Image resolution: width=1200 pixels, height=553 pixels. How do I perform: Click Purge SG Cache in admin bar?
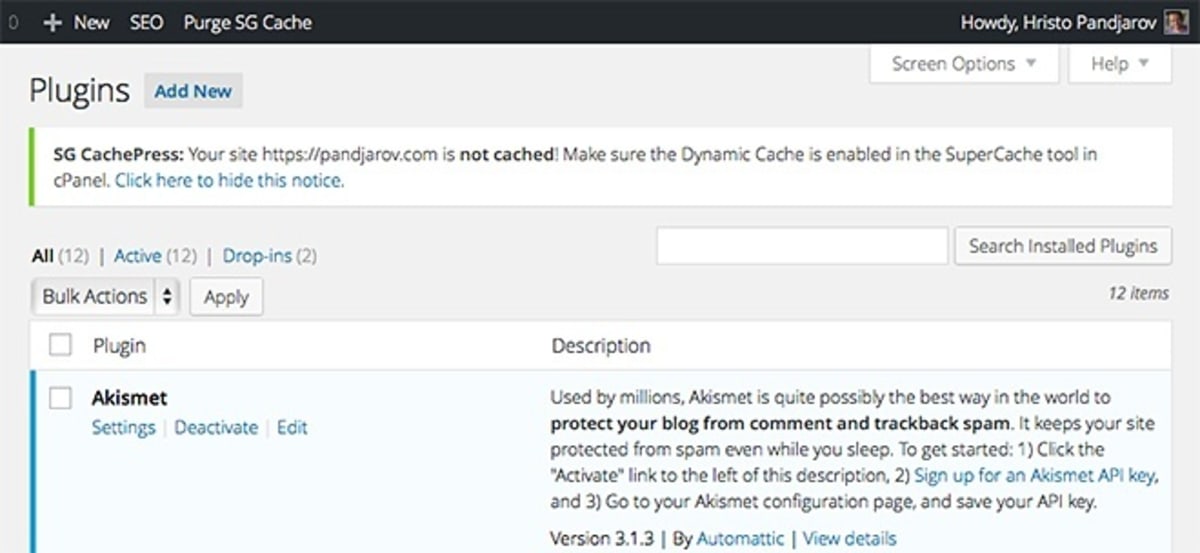248,22
